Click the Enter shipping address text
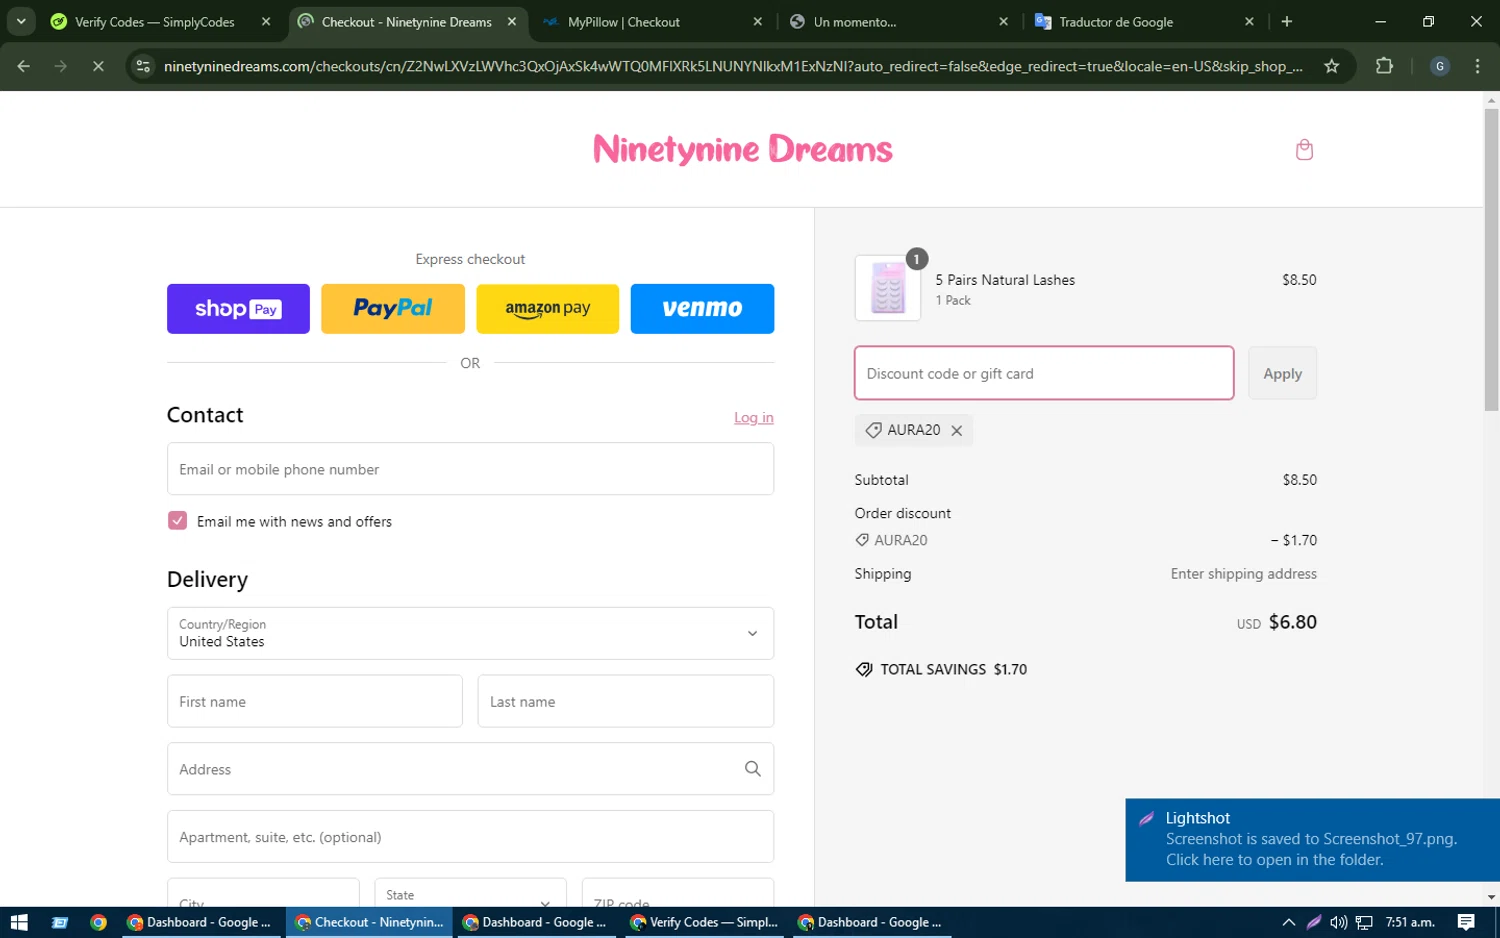Screen dimensions: 1500x938 click(1243, 574)
